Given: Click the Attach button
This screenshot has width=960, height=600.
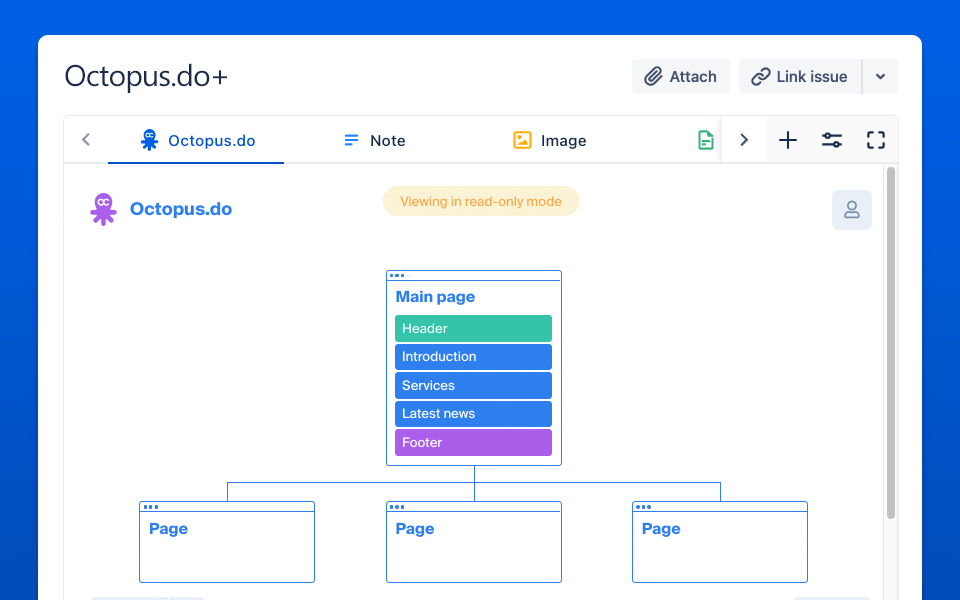Looking at the screenshot, I should pos(681,77).
